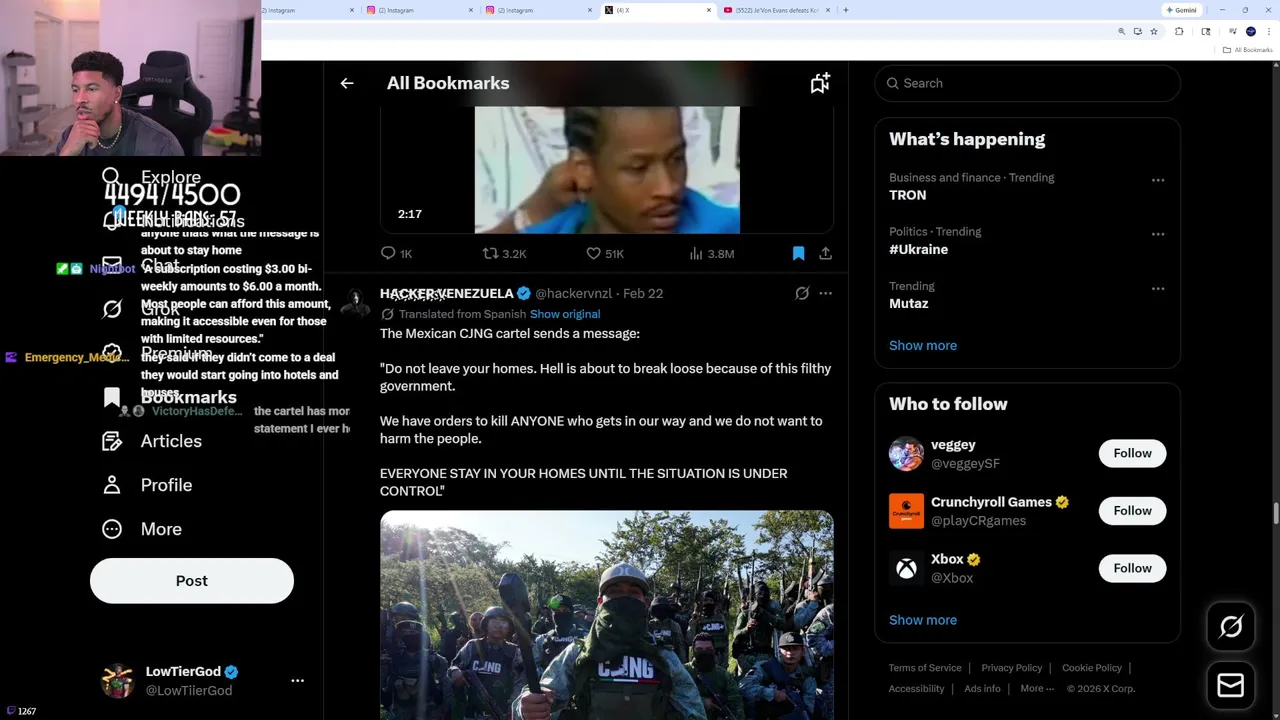Open the #Ukraine trend options menu
The image size is (1280, 720).
(1158, 234)
